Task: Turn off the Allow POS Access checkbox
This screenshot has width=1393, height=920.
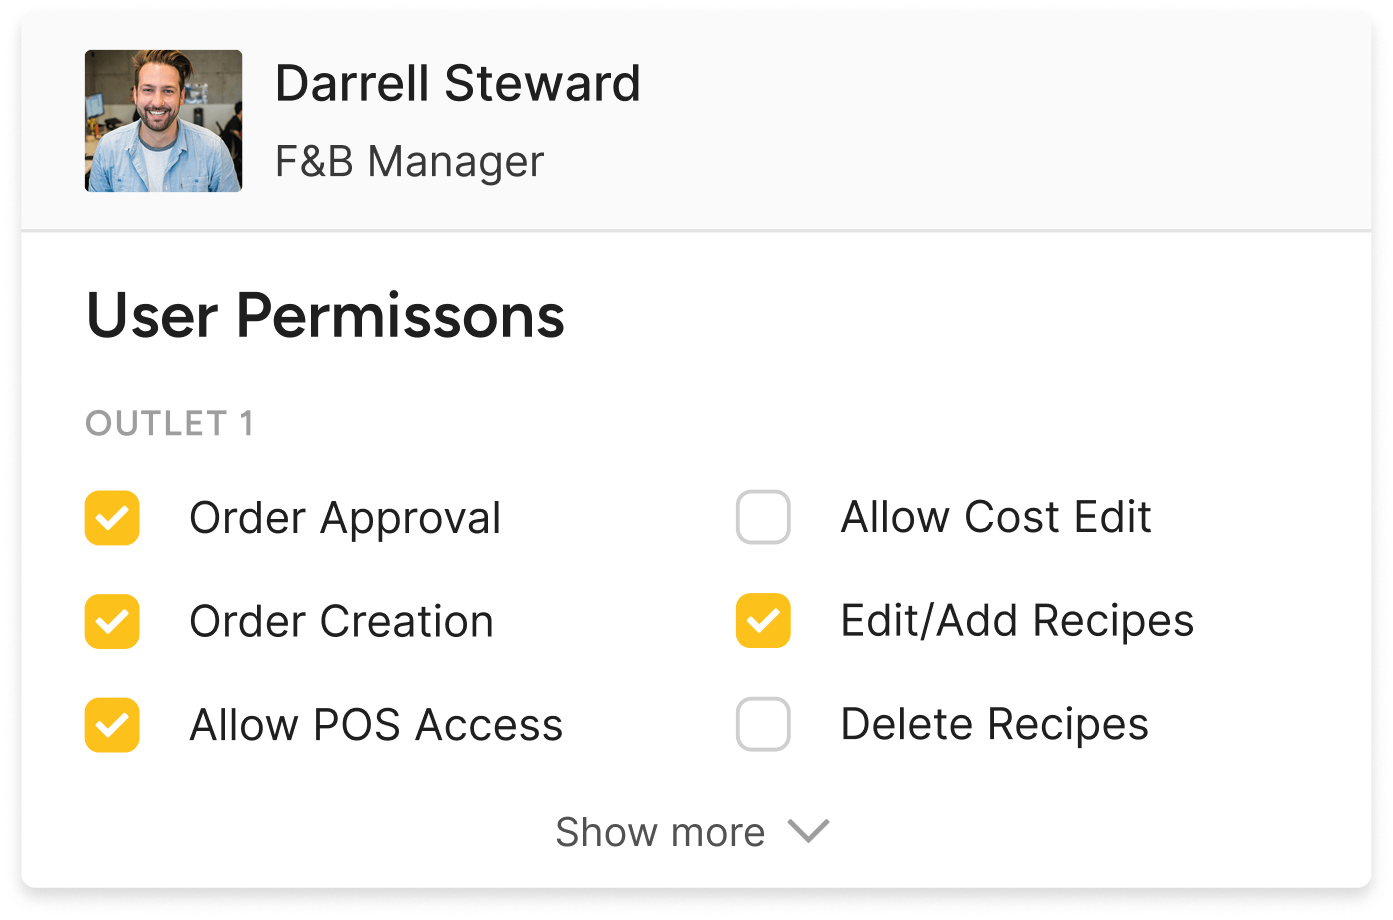Action: tap(112, 724)
